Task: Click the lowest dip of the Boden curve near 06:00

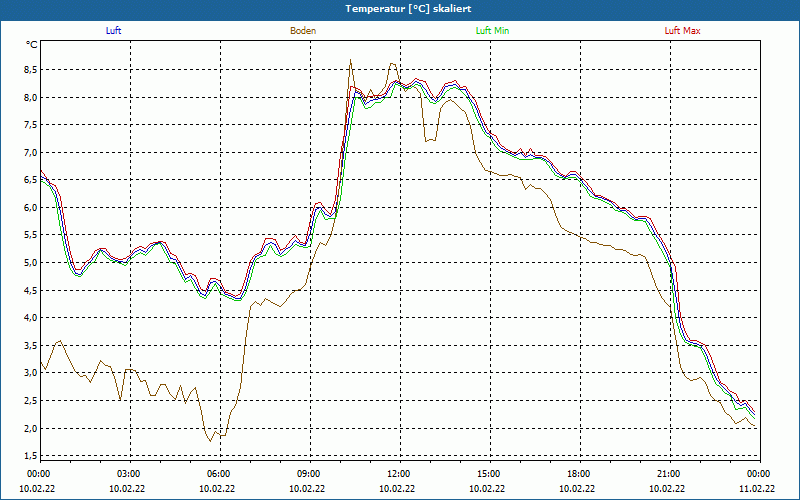Action: point(211,441)
